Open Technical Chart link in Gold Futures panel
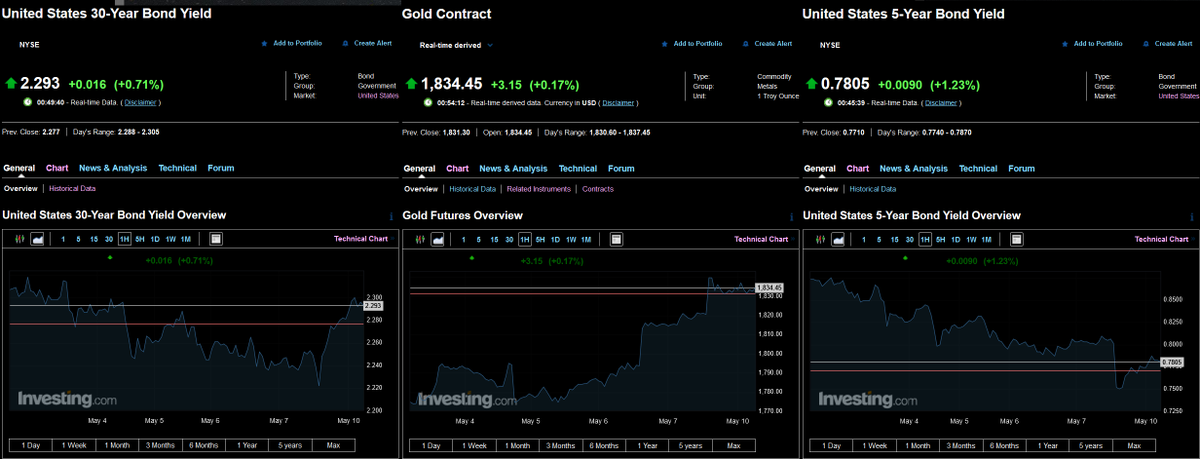The height and width of the screenshot is (459, 1200). (x=761, y=239)
